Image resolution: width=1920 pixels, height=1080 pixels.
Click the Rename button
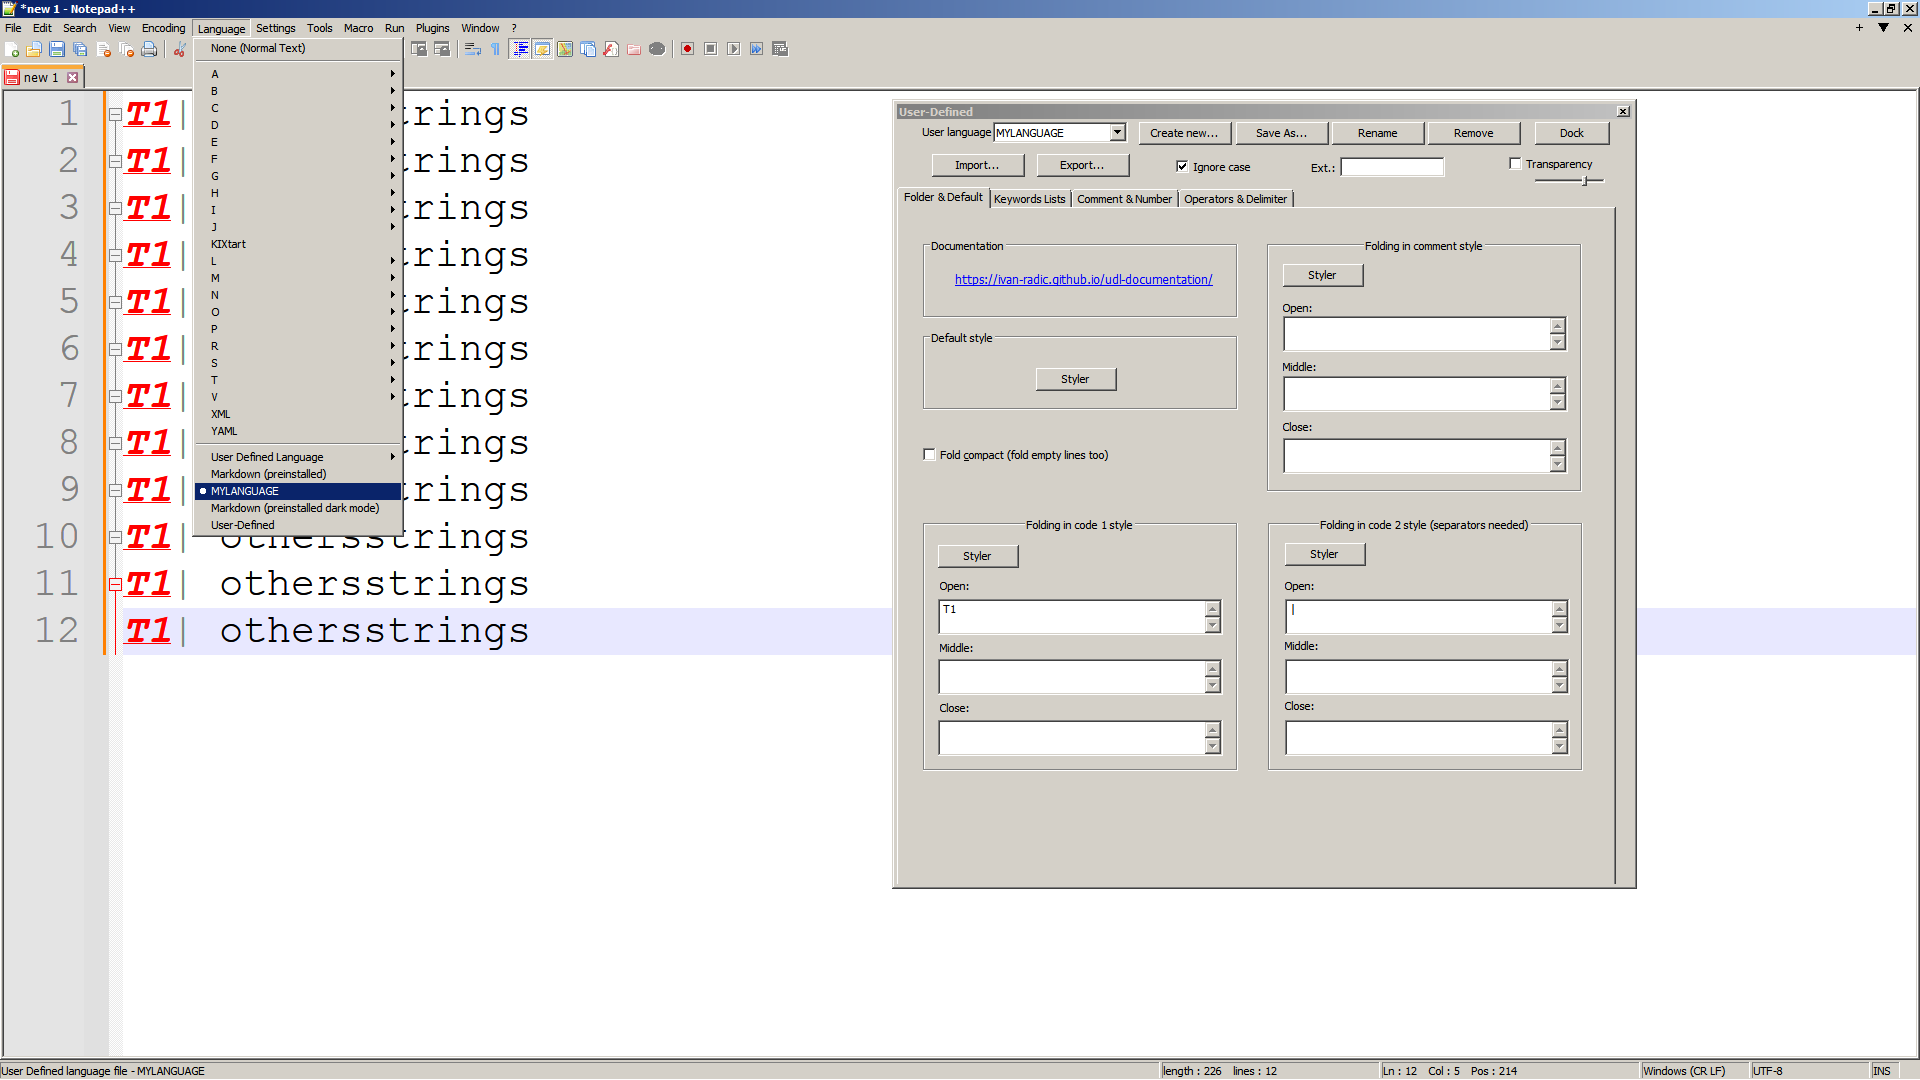[1377, 133]
